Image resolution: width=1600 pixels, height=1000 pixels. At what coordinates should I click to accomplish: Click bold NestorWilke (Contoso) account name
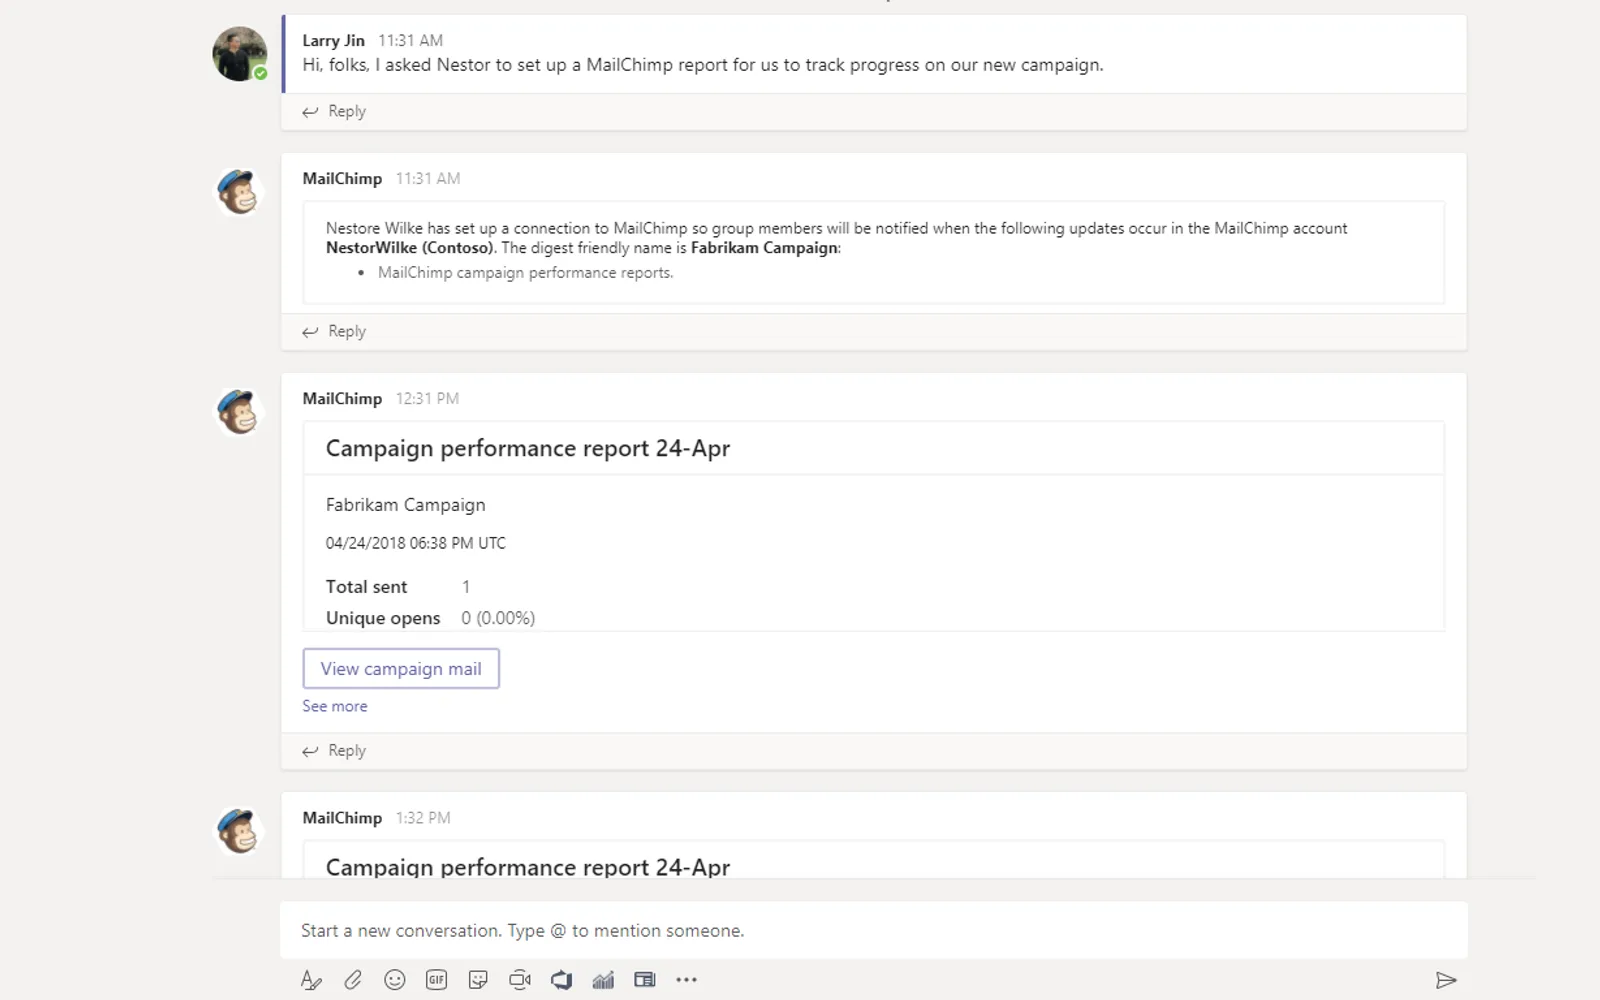coord(410,248)
